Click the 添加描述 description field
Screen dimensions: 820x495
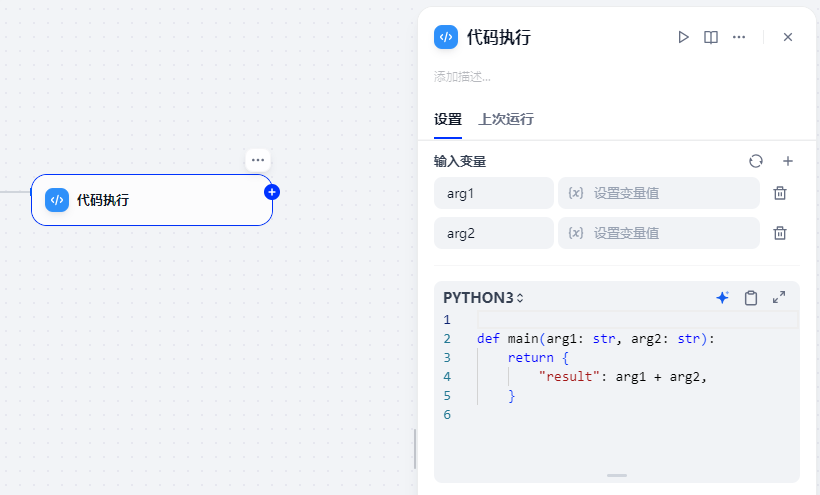[462, 77]
